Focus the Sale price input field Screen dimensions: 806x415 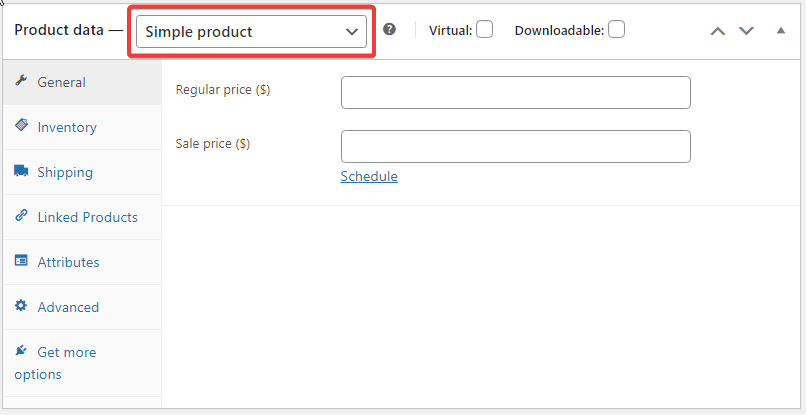click(516, 147)
